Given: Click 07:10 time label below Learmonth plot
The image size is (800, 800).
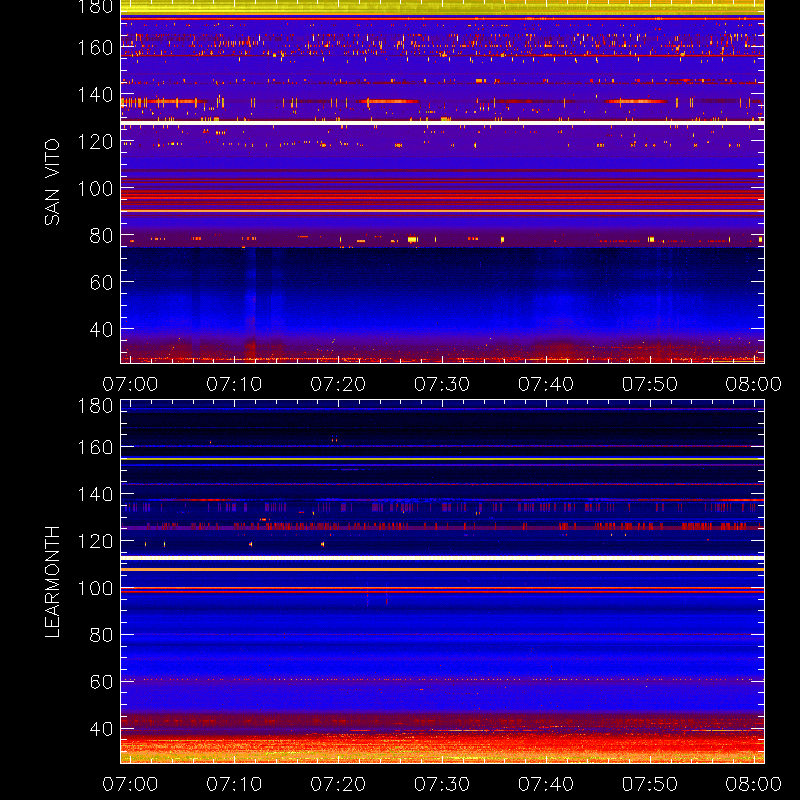Looking at the screenshot, I should coord(234,784).
